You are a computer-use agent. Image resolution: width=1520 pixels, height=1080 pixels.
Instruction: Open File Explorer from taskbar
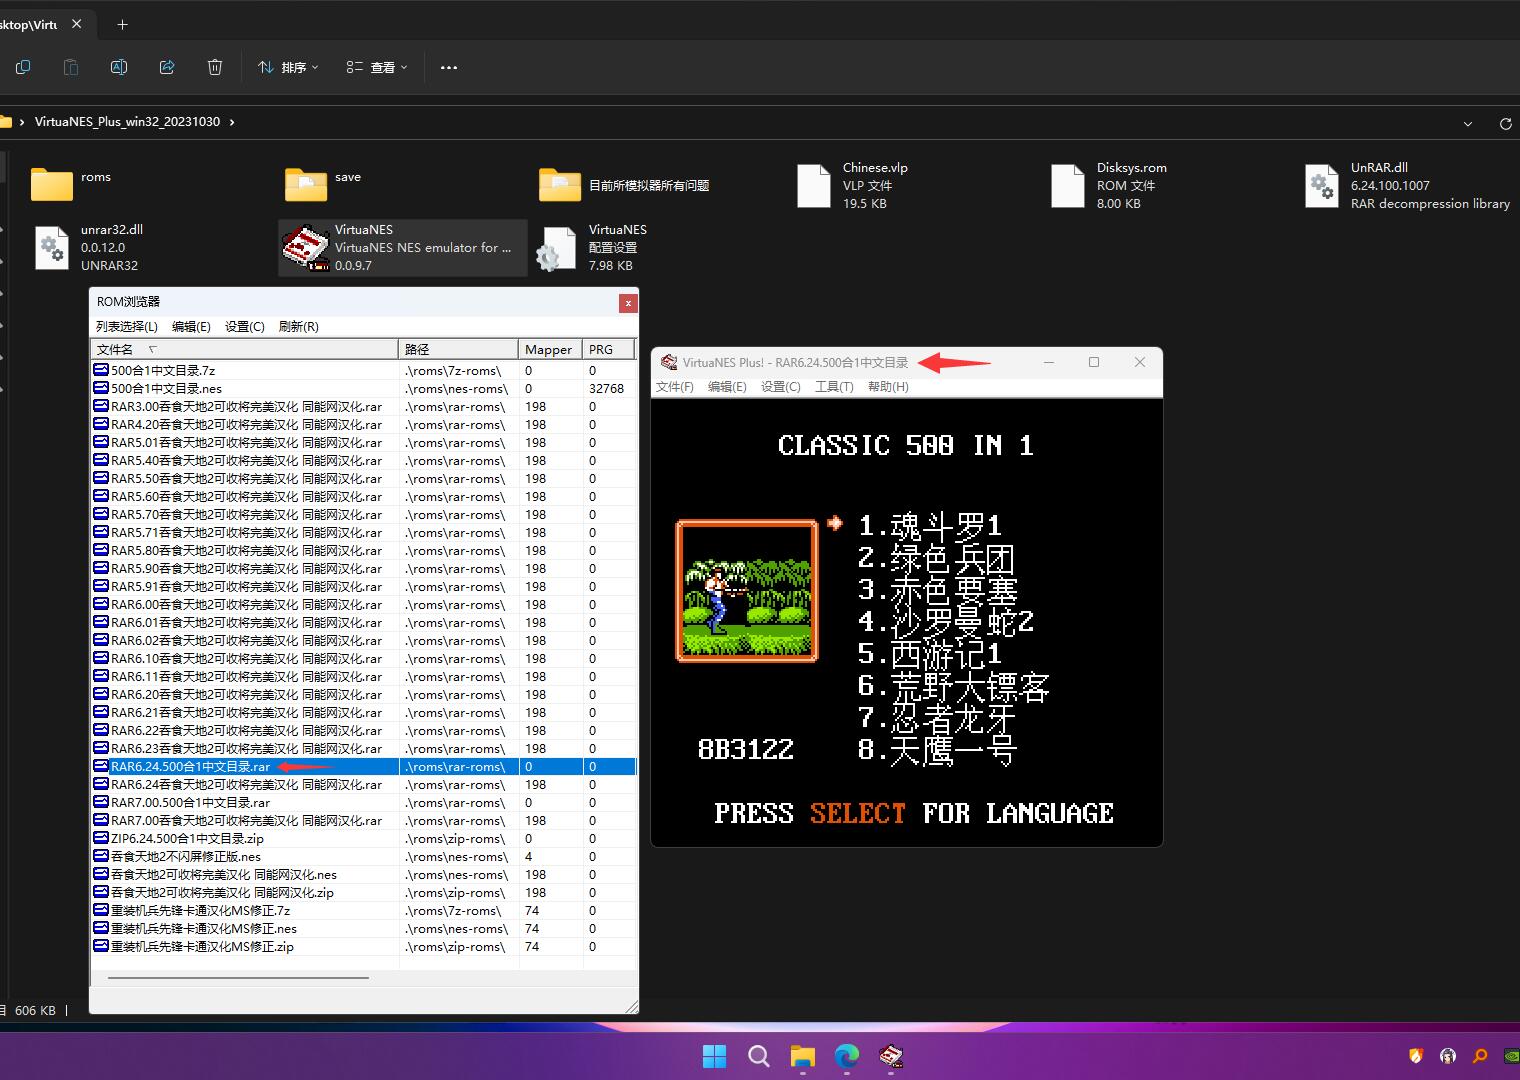[803, 1056]
